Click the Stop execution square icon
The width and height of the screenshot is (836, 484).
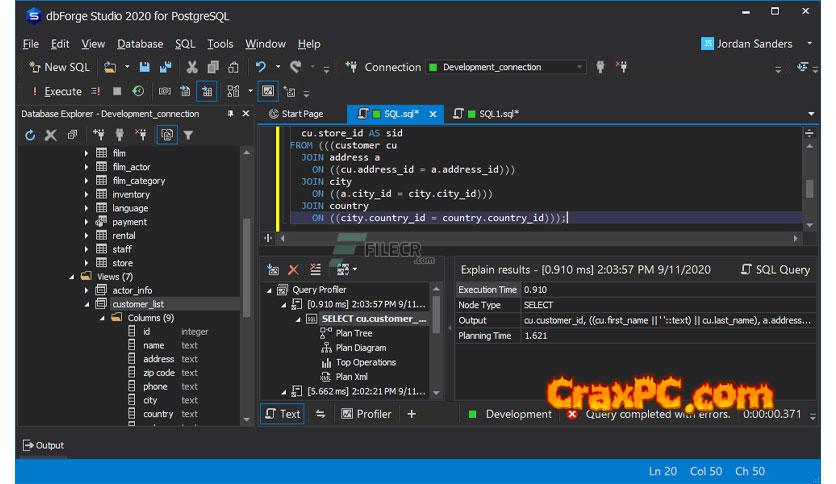117,91
